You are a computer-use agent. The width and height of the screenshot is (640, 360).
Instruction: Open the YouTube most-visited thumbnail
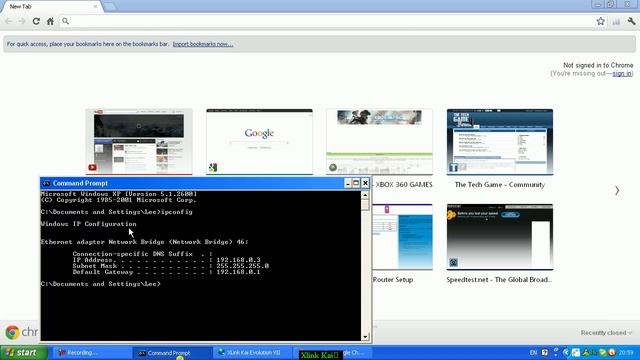pos(139,142)
